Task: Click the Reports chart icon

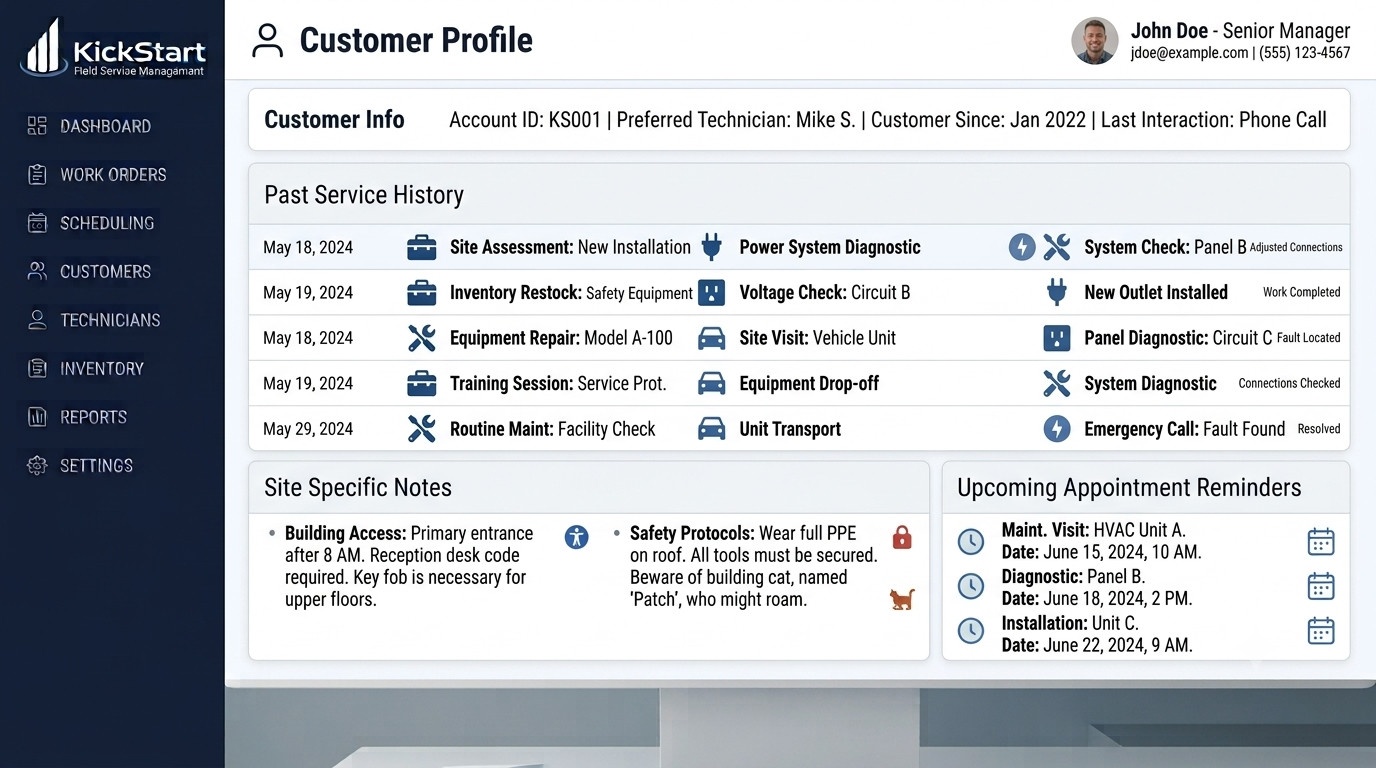Action: point(37,417)
